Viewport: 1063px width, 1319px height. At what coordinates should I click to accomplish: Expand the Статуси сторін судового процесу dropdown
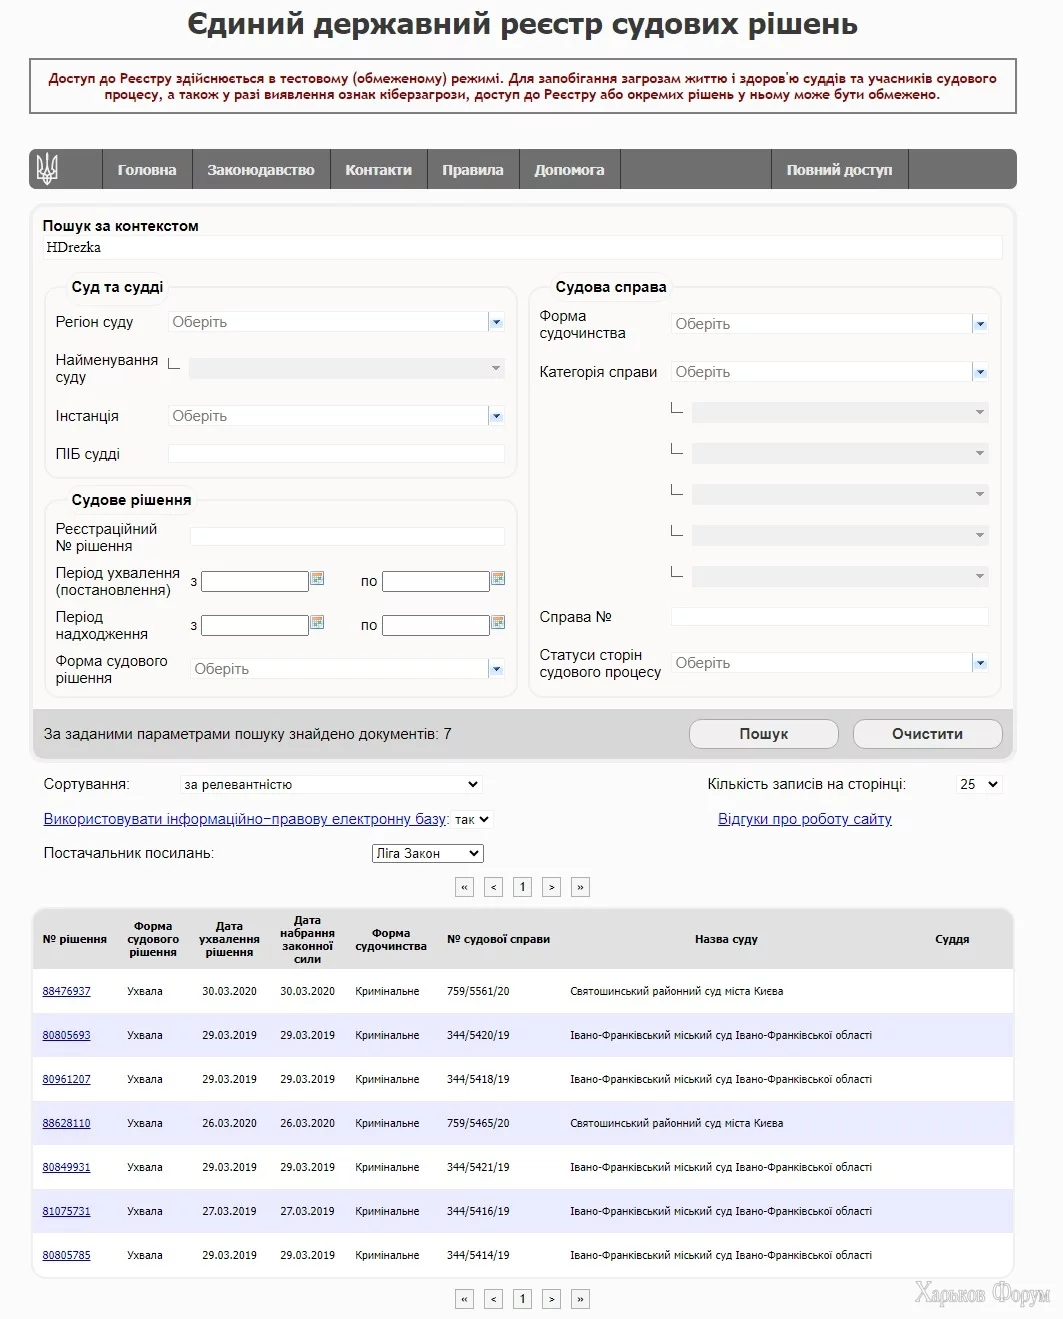tap(980, 663)
